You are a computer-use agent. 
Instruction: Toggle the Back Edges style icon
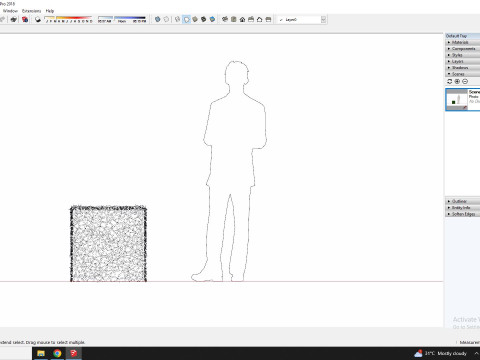[x=166, y=19]
